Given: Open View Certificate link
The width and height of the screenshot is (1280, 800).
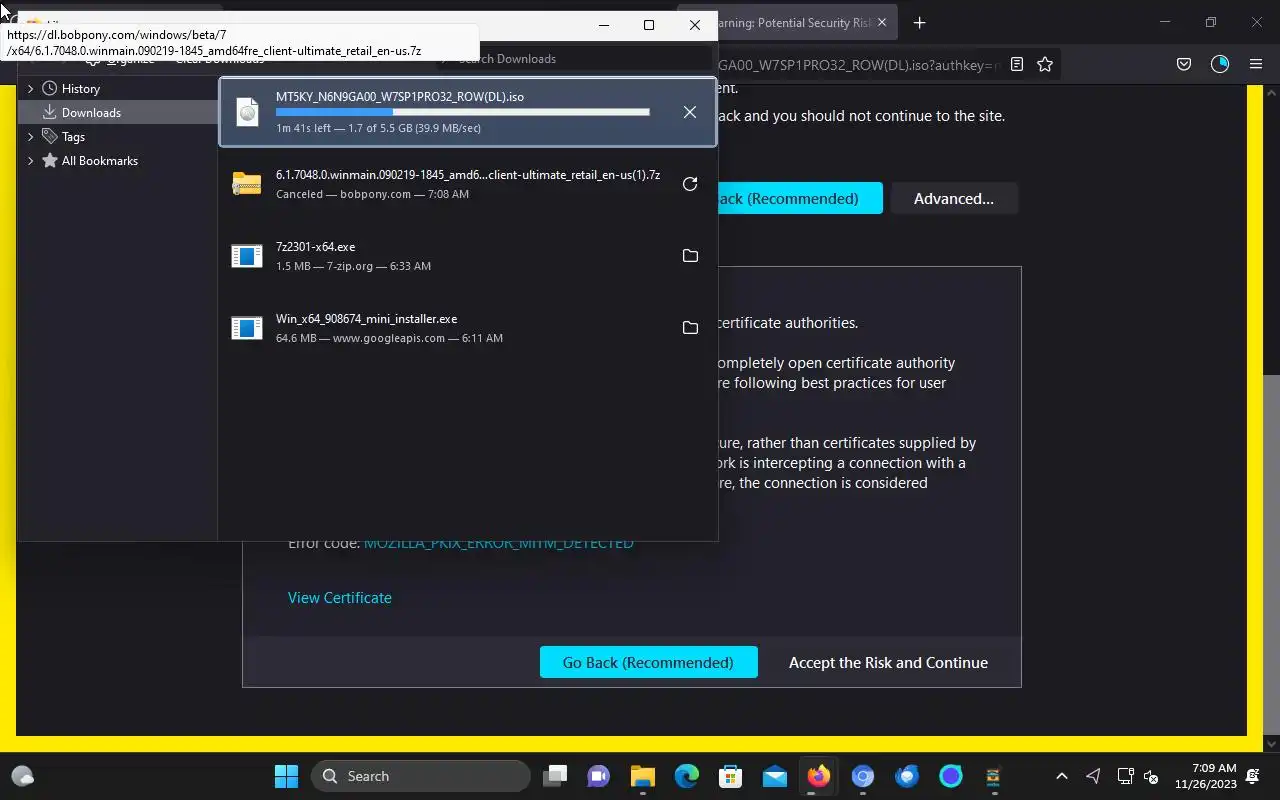Looking at the screenshot, I should coord(340,597).
